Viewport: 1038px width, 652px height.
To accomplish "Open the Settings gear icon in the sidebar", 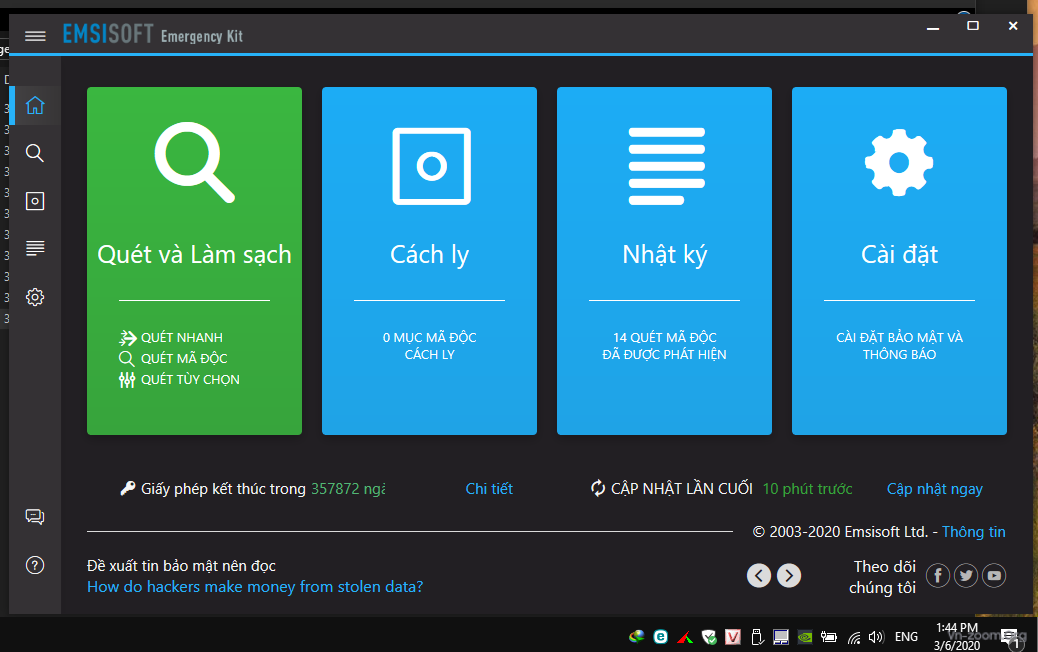I will pyautogui.click(x=35, y=297).
